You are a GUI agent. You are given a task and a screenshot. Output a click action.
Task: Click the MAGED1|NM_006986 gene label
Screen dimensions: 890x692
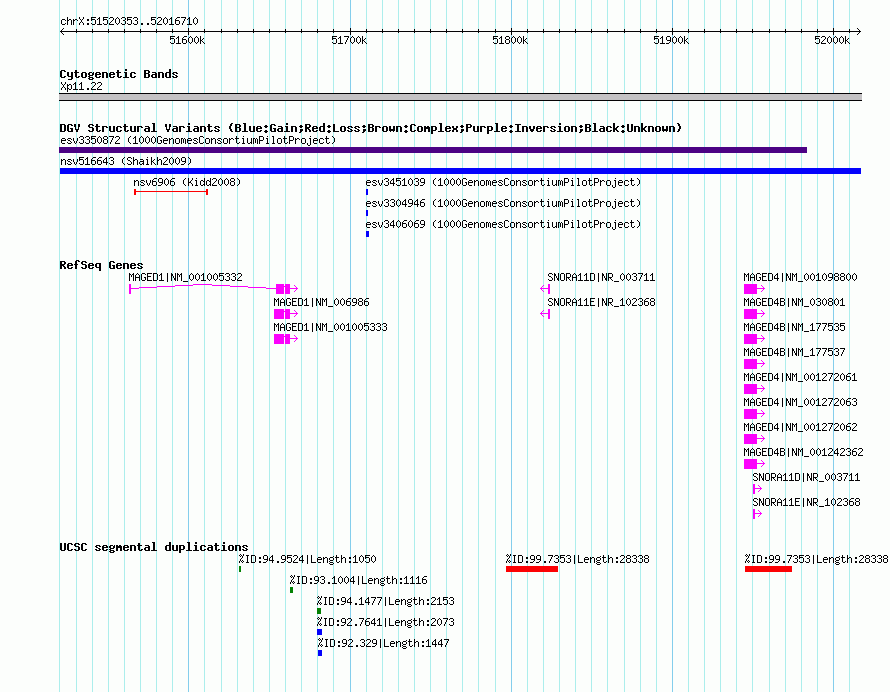[321, 302]
